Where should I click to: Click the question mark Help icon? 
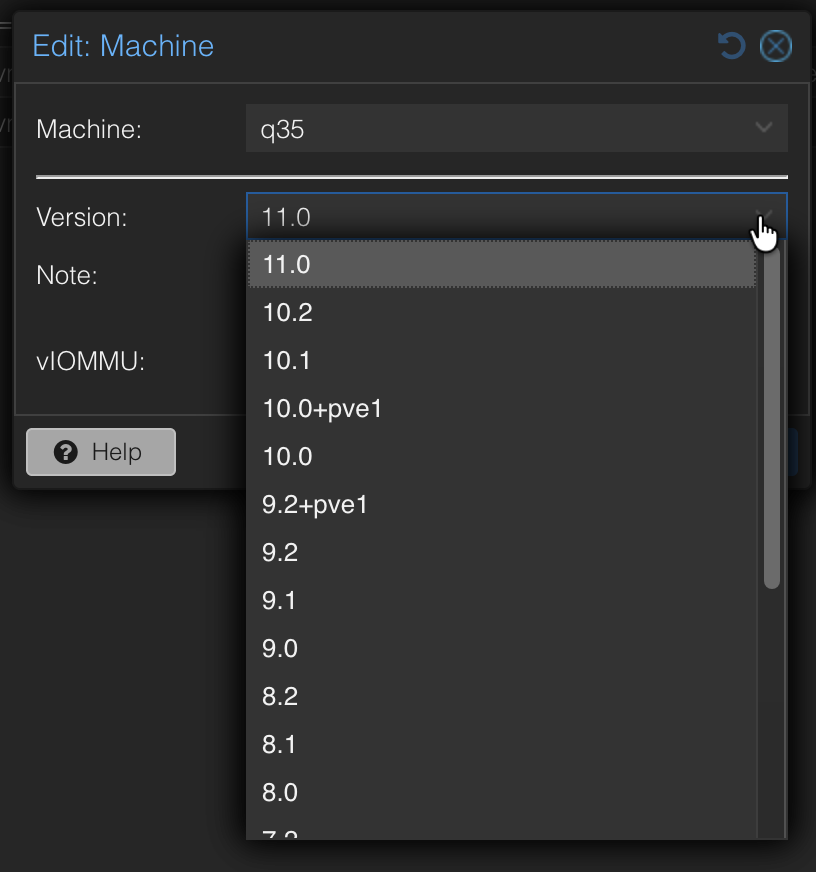click(66, 452)
